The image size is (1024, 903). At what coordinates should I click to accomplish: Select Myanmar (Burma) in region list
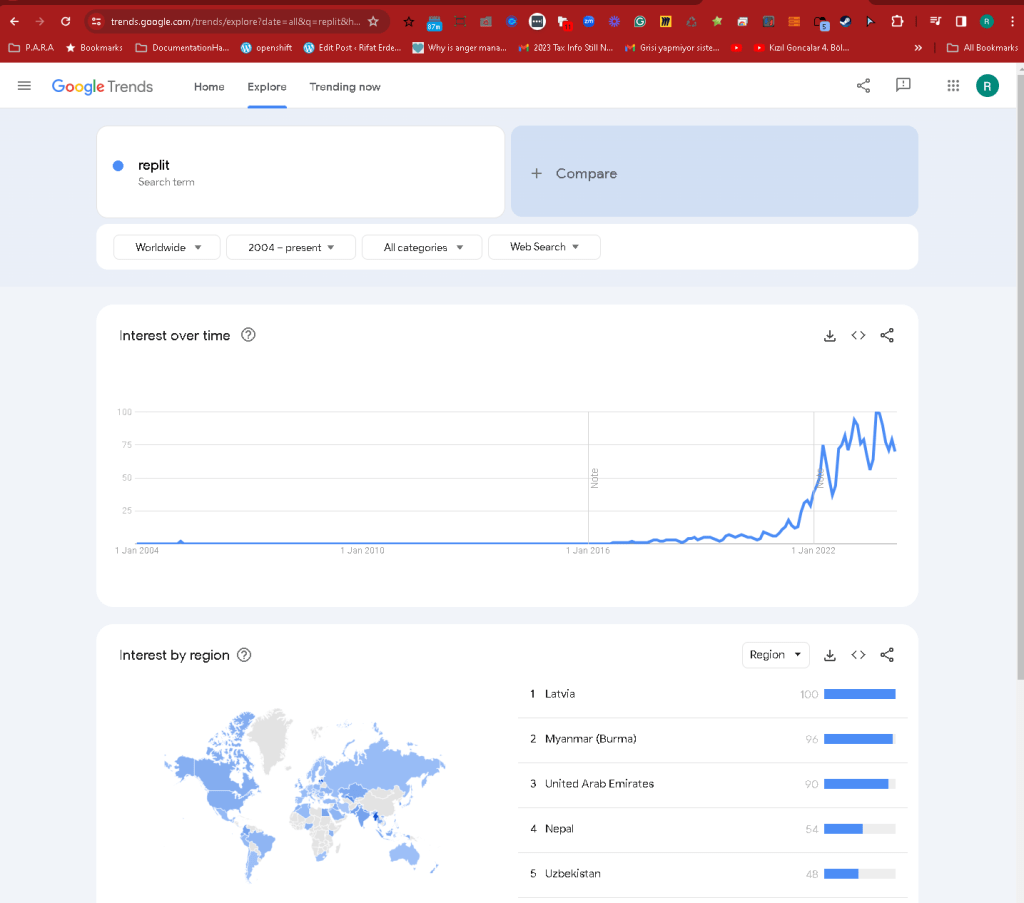coord(712,739)
